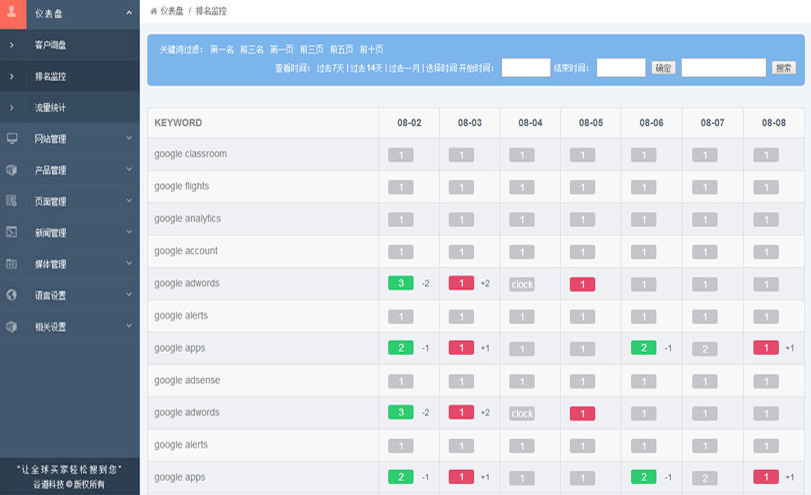This screenshot has height=495, width=811.
Task: Click the arrow icon before 排名监控
Action: tap(12, 77)
